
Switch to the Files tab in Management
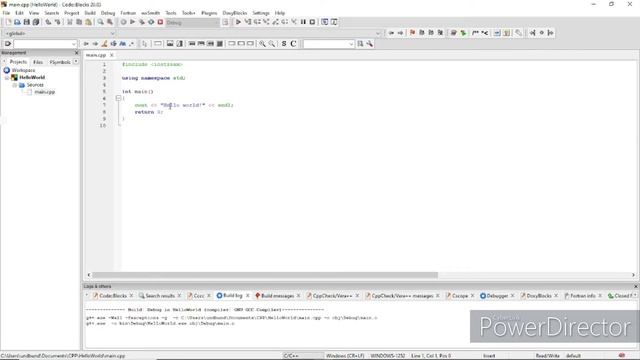38,62
